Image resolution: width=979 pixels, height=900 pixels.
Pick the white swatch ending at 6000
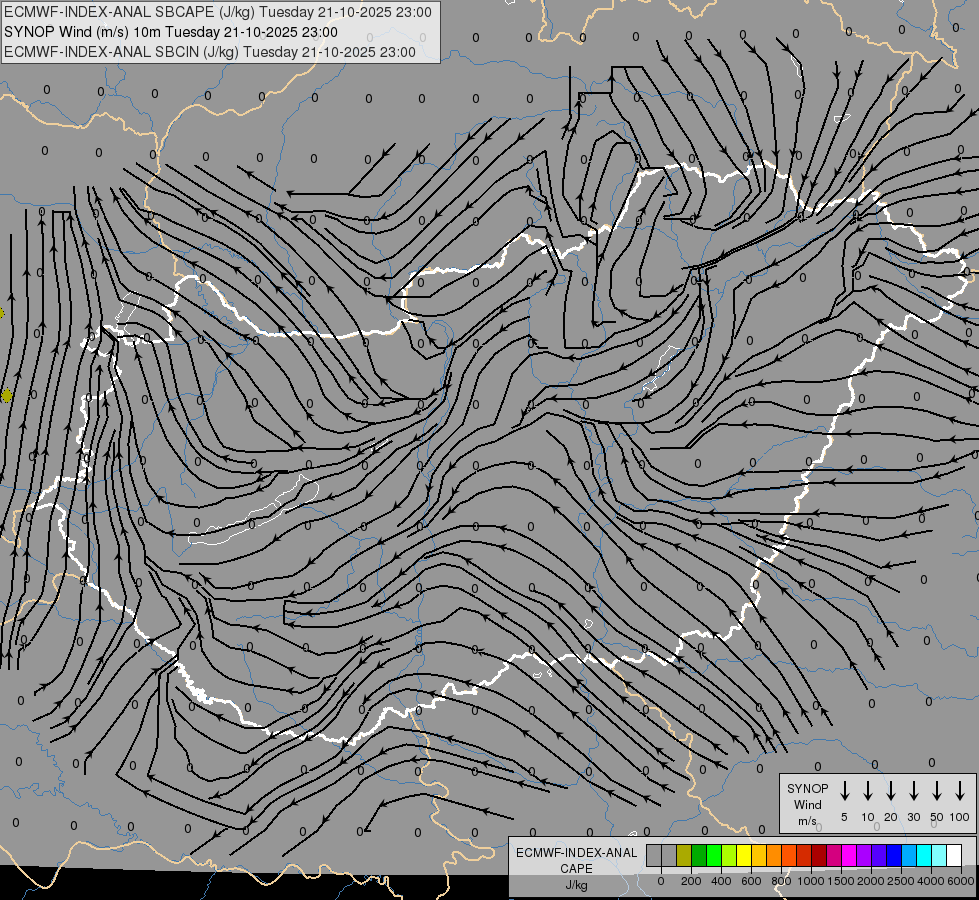coord(954,855)
